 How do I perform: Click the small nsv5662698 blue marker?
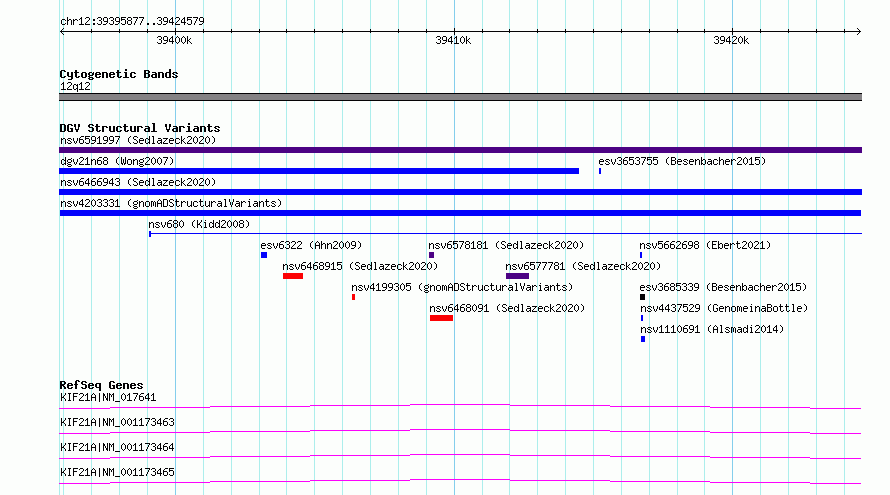pyautogui.click(x=641, y=255)
